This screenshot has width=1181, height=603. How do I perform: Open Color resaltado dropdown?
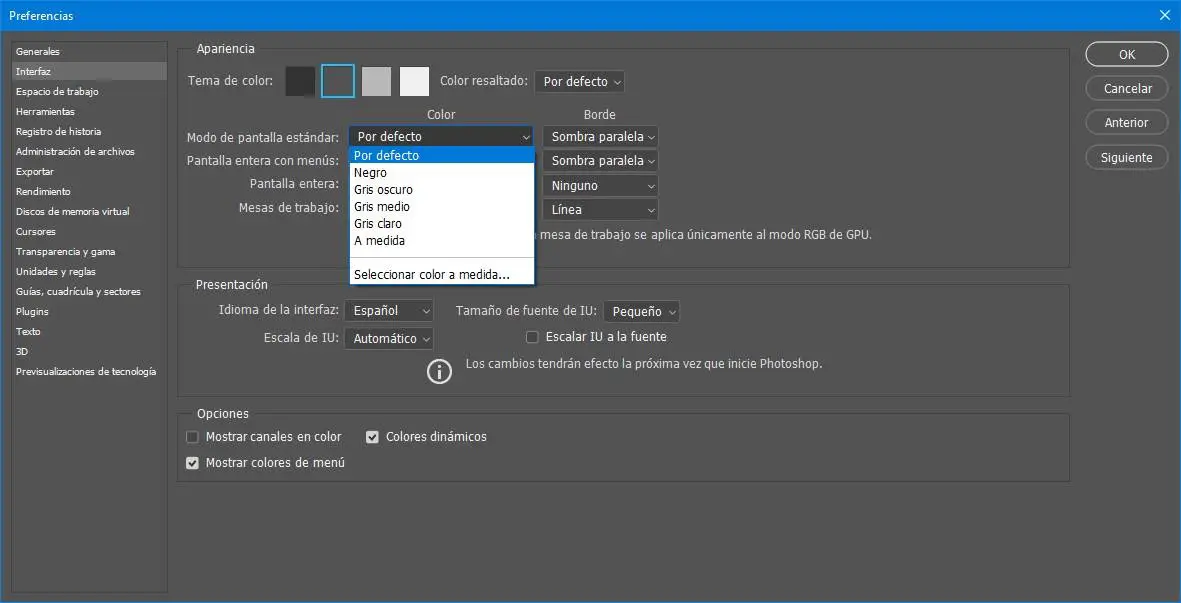[579, 81]
